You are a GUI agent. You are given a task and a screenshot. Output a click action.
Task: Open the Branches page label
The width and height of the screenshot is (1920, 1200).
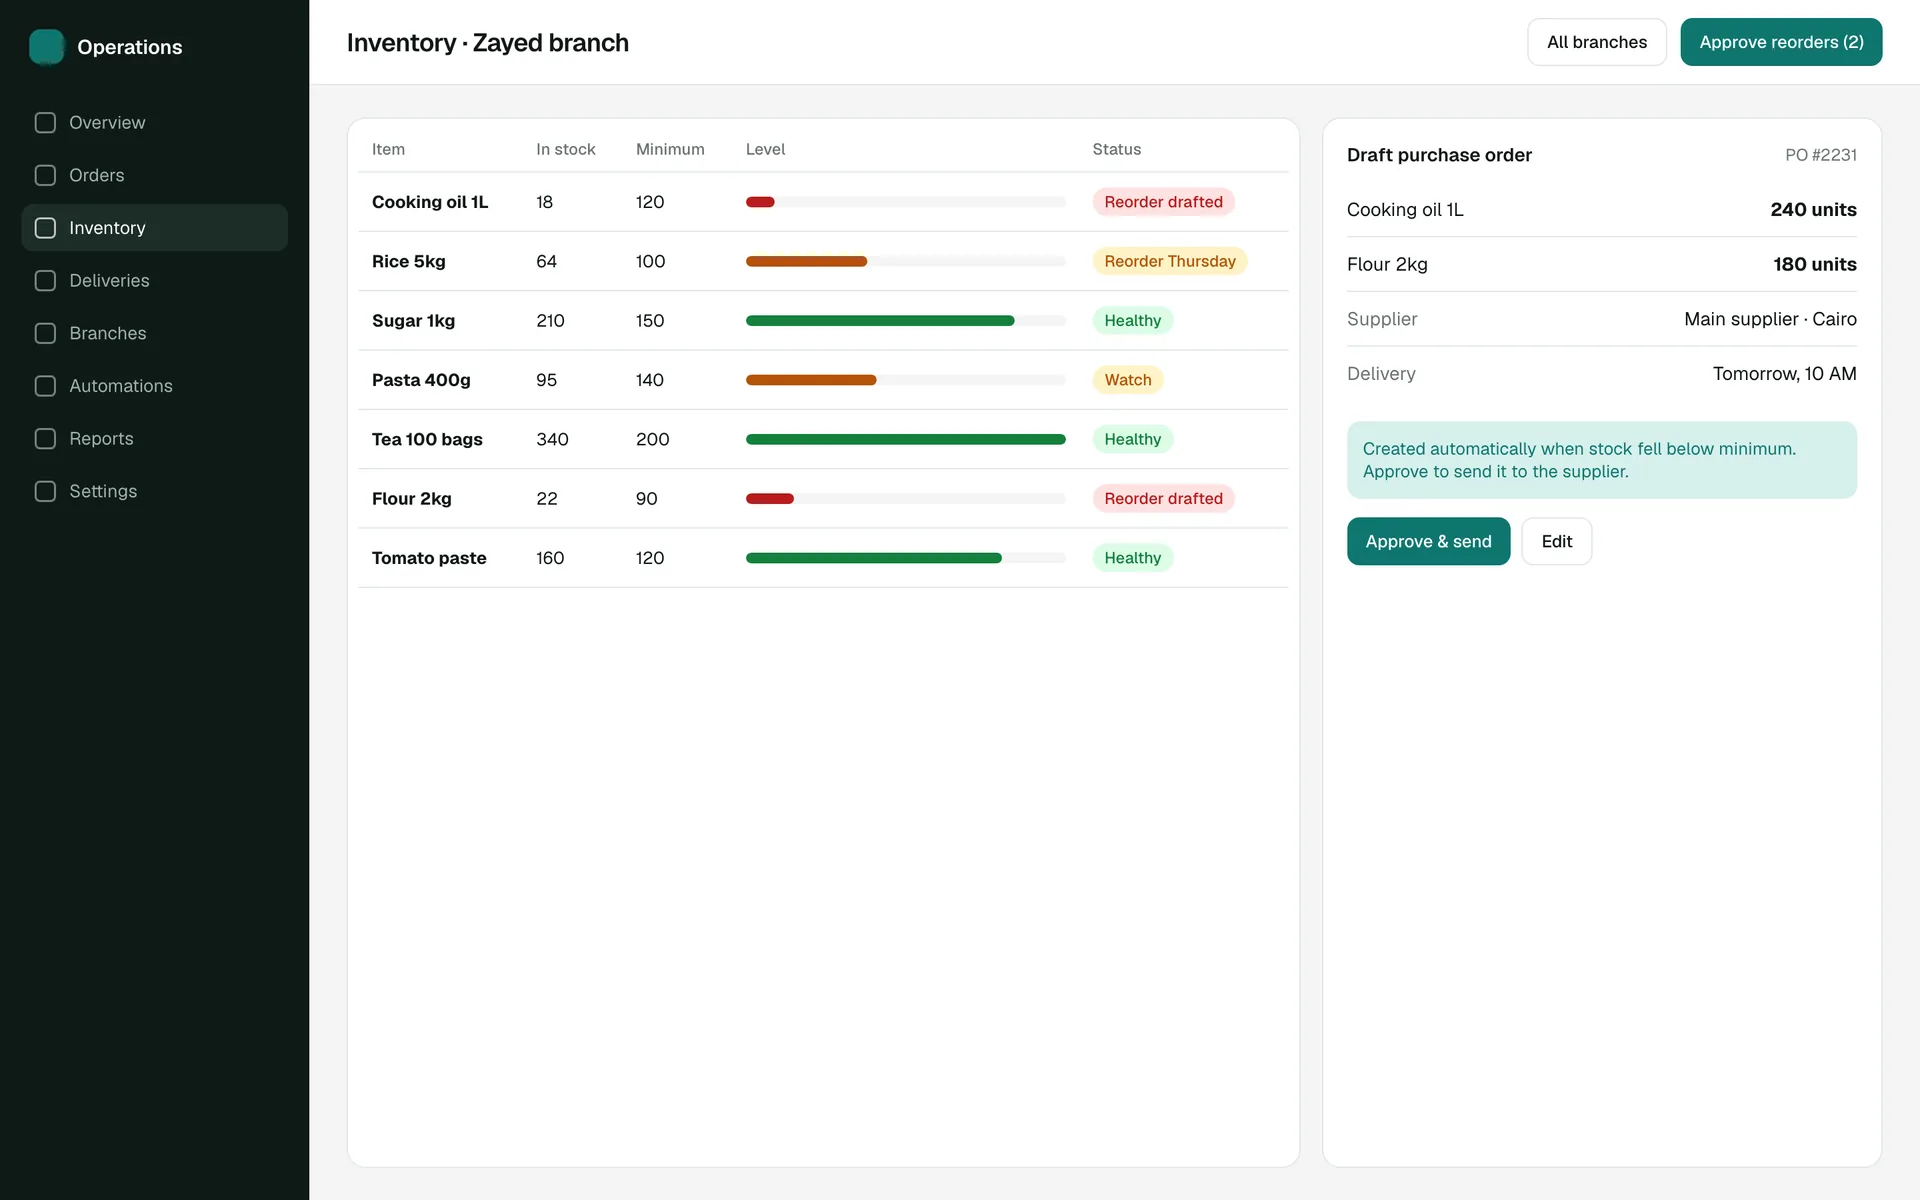108,333
